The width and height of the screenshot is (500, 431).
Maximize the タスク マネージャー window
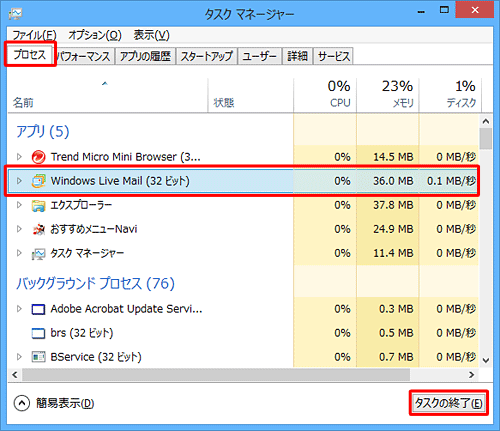coord(444,10)
